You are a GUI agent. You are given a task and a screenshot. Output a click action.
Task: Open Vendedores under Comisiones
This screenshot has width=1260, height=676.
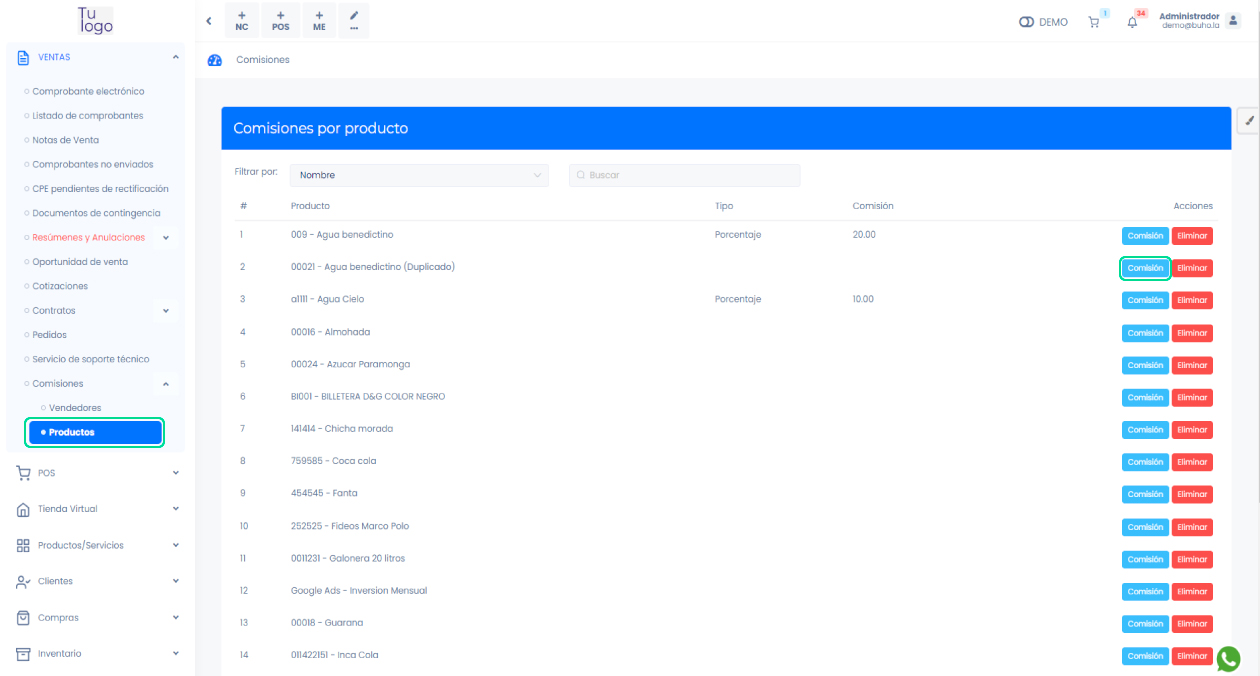pos(75,408)
